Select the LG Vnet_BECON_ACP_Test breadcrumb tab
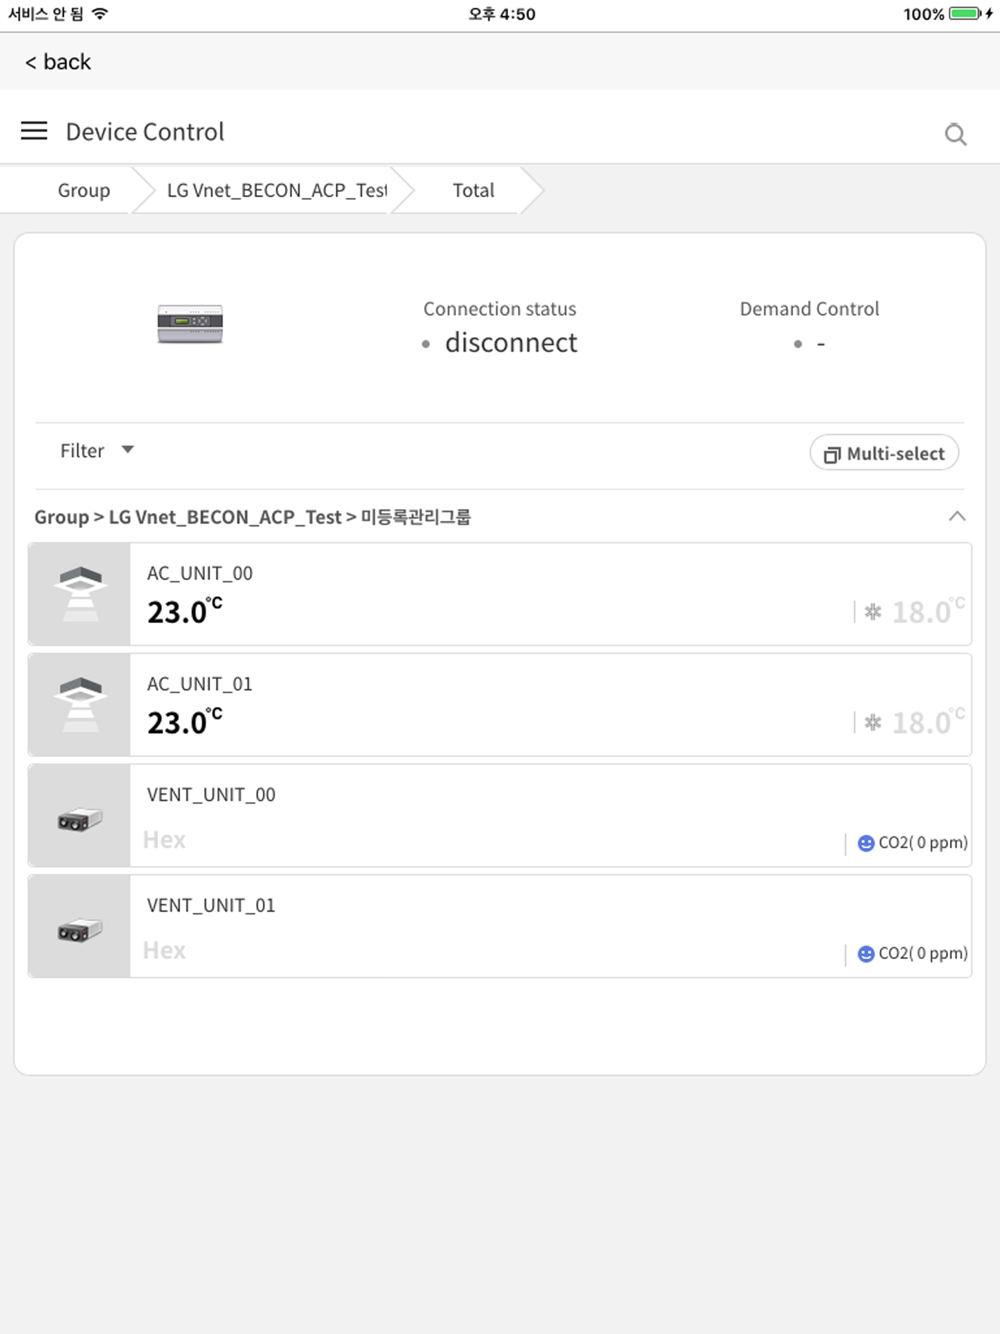1000x1334 pixels. pyautogui.click(x=276, y=190)
